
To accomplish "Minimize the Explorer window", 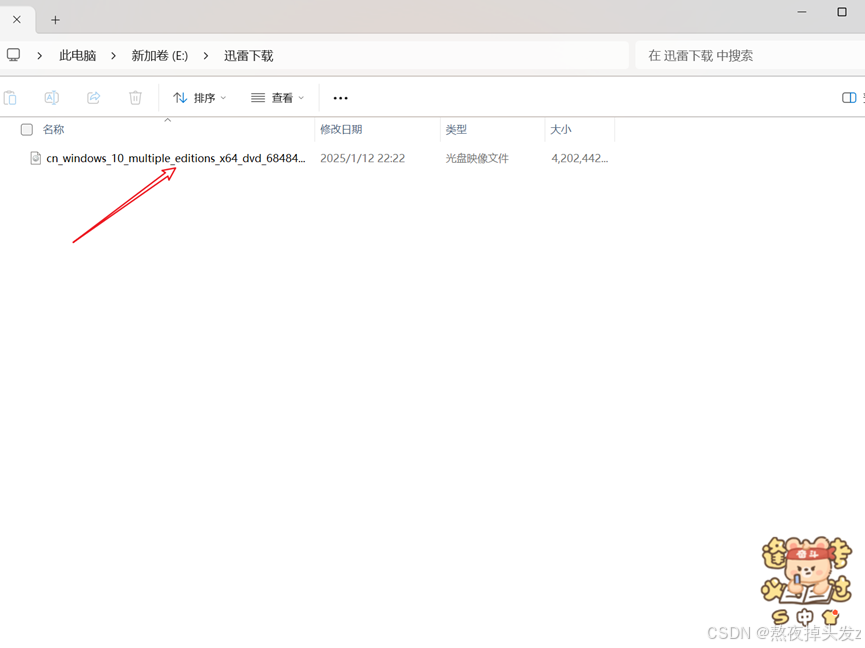I will pyautogui.click(x=802, y=12).
